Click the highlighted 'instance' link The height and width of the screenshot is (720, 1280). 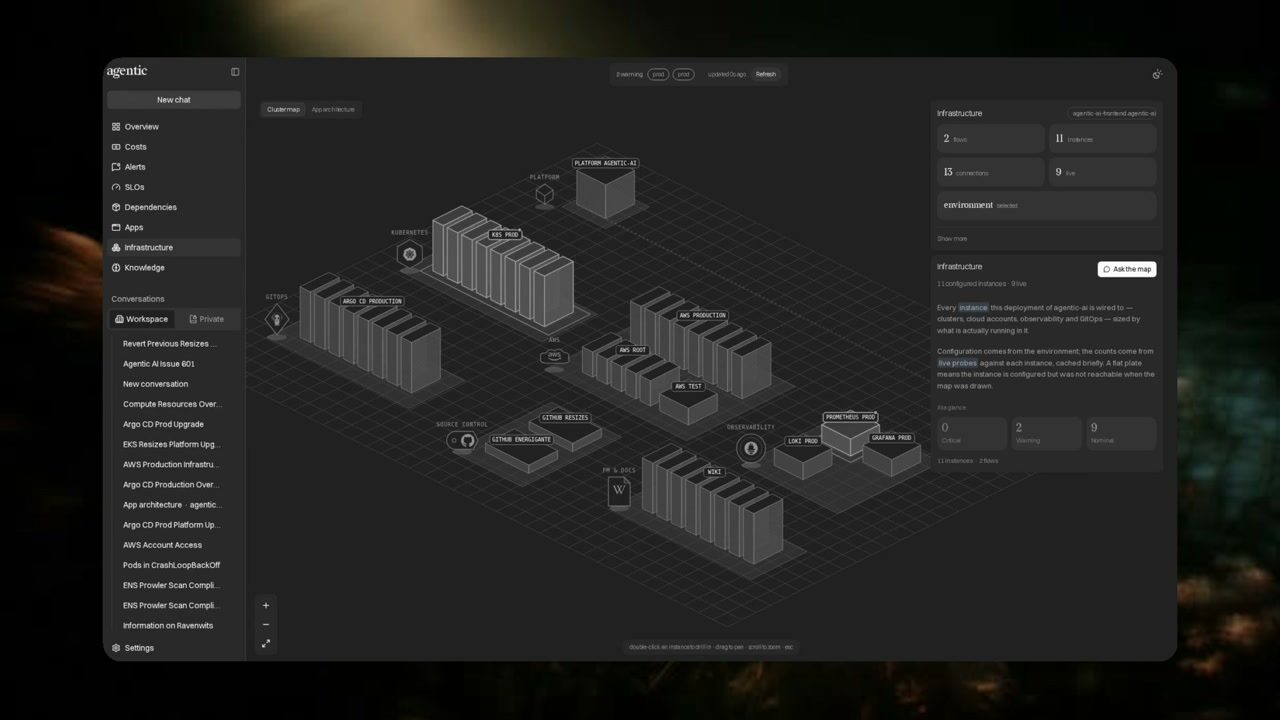coord(973,307)
